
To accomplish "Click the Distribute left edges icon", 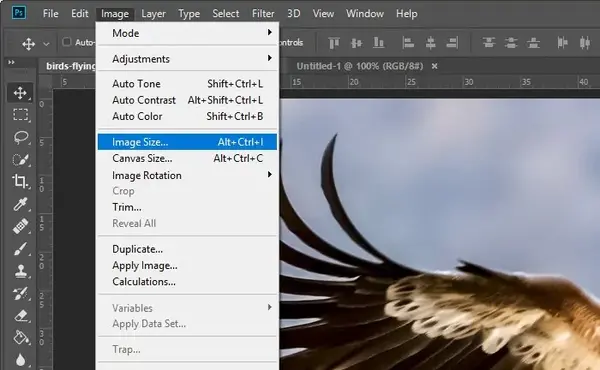I will [x=562, y=43].
